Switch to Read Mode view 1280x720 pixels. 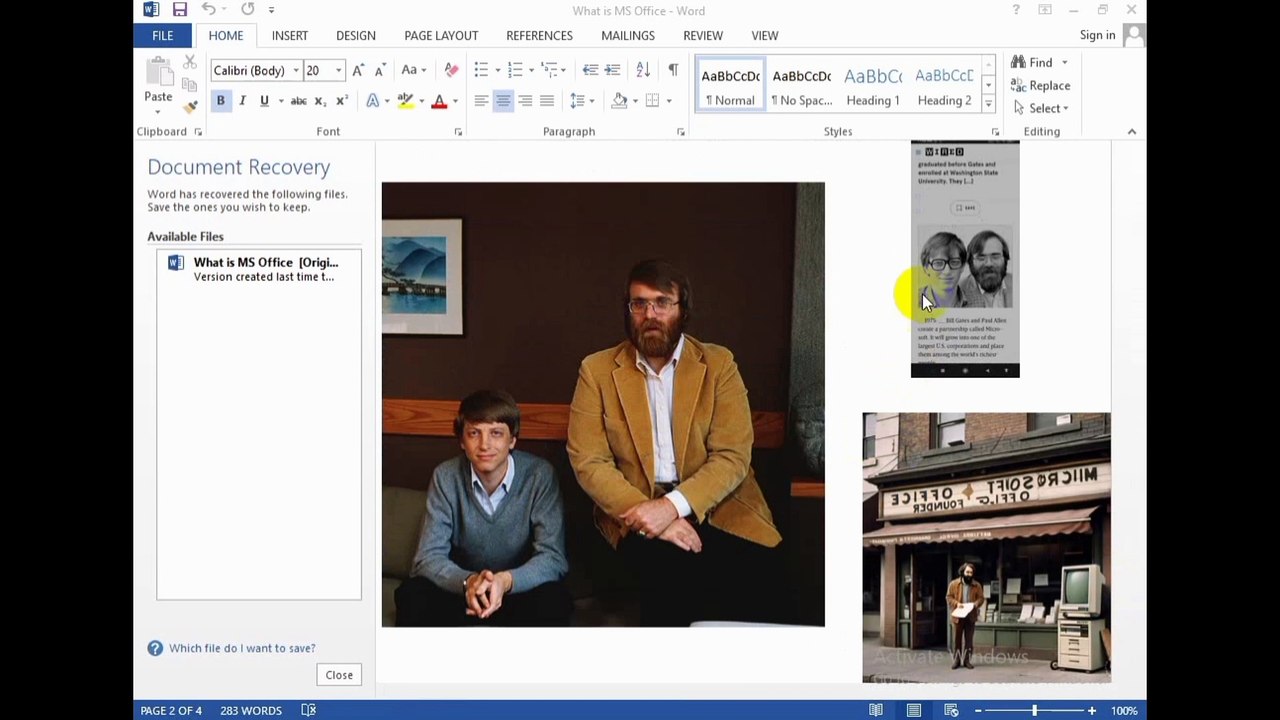point(876,710)
